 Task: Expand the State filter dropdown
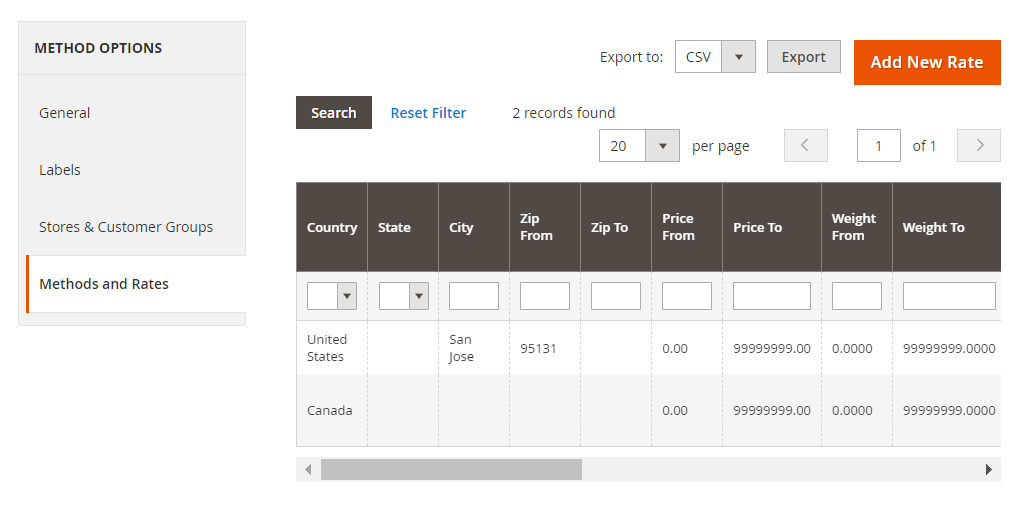(403, 296)
